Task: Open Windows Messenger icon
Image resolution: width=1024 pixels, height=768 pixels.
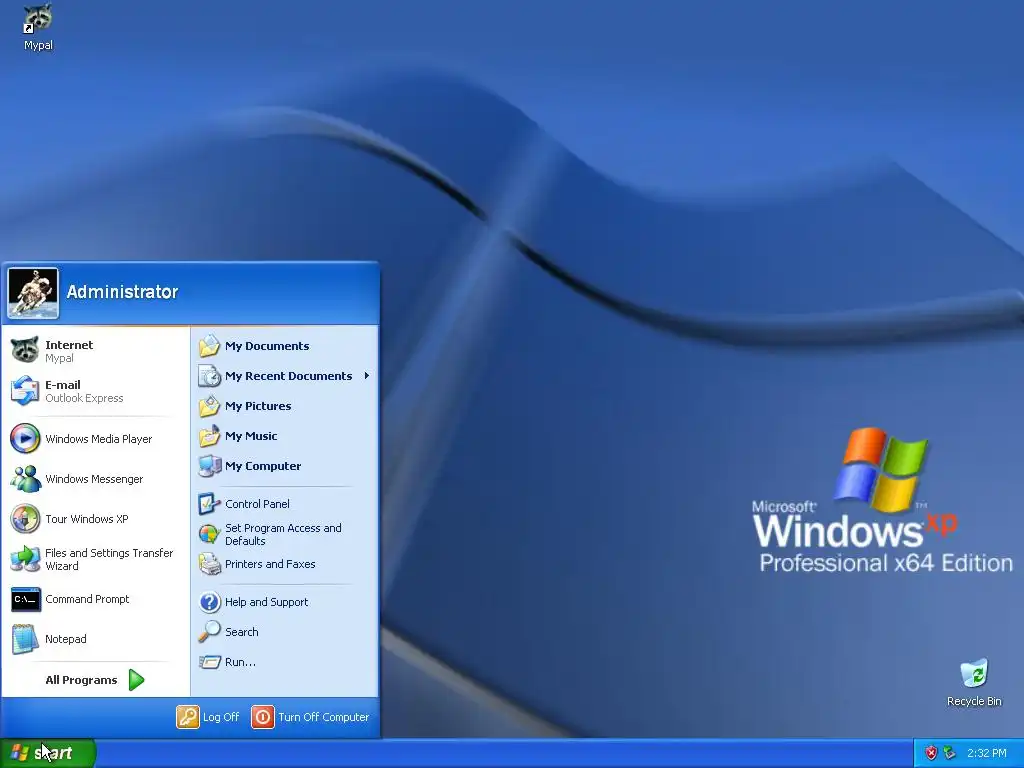Action: [25, 479]
